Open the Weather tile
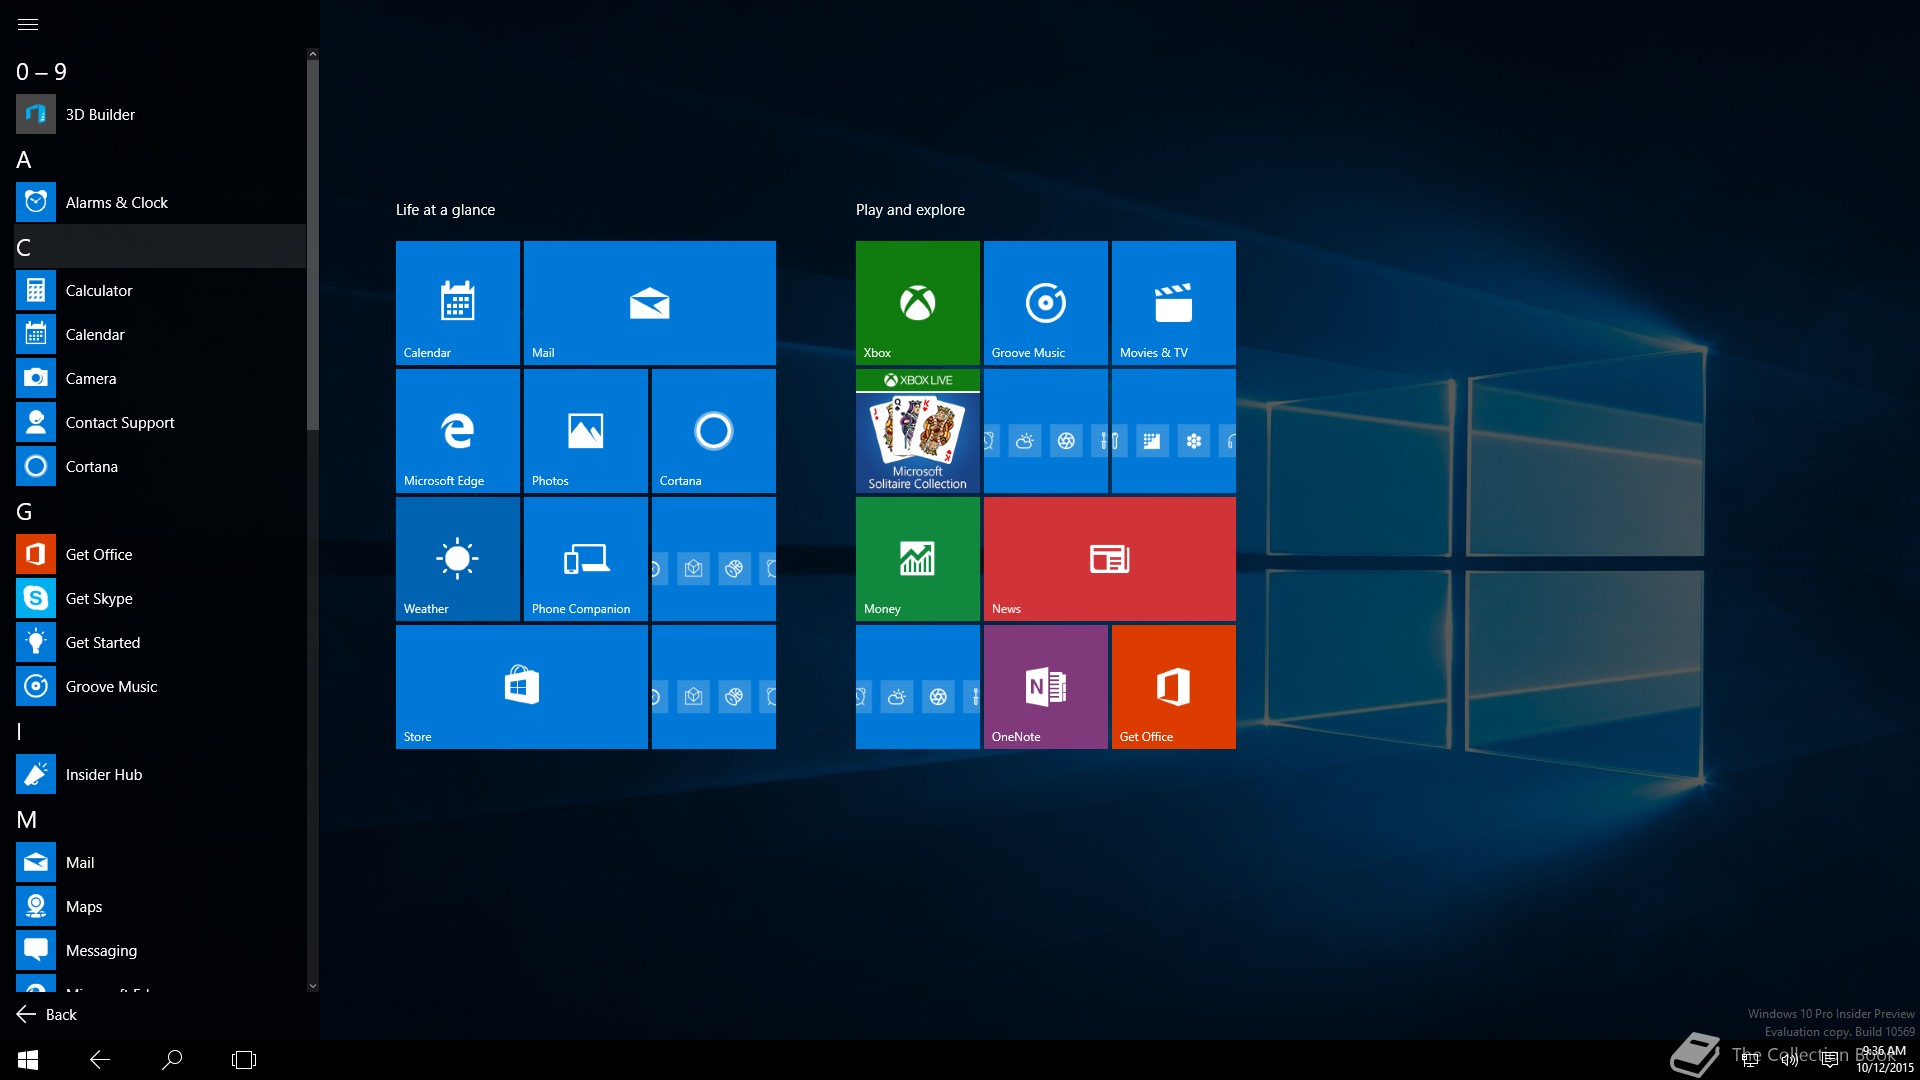Viewport: 1920px width, 1080px height. (458, 558)
